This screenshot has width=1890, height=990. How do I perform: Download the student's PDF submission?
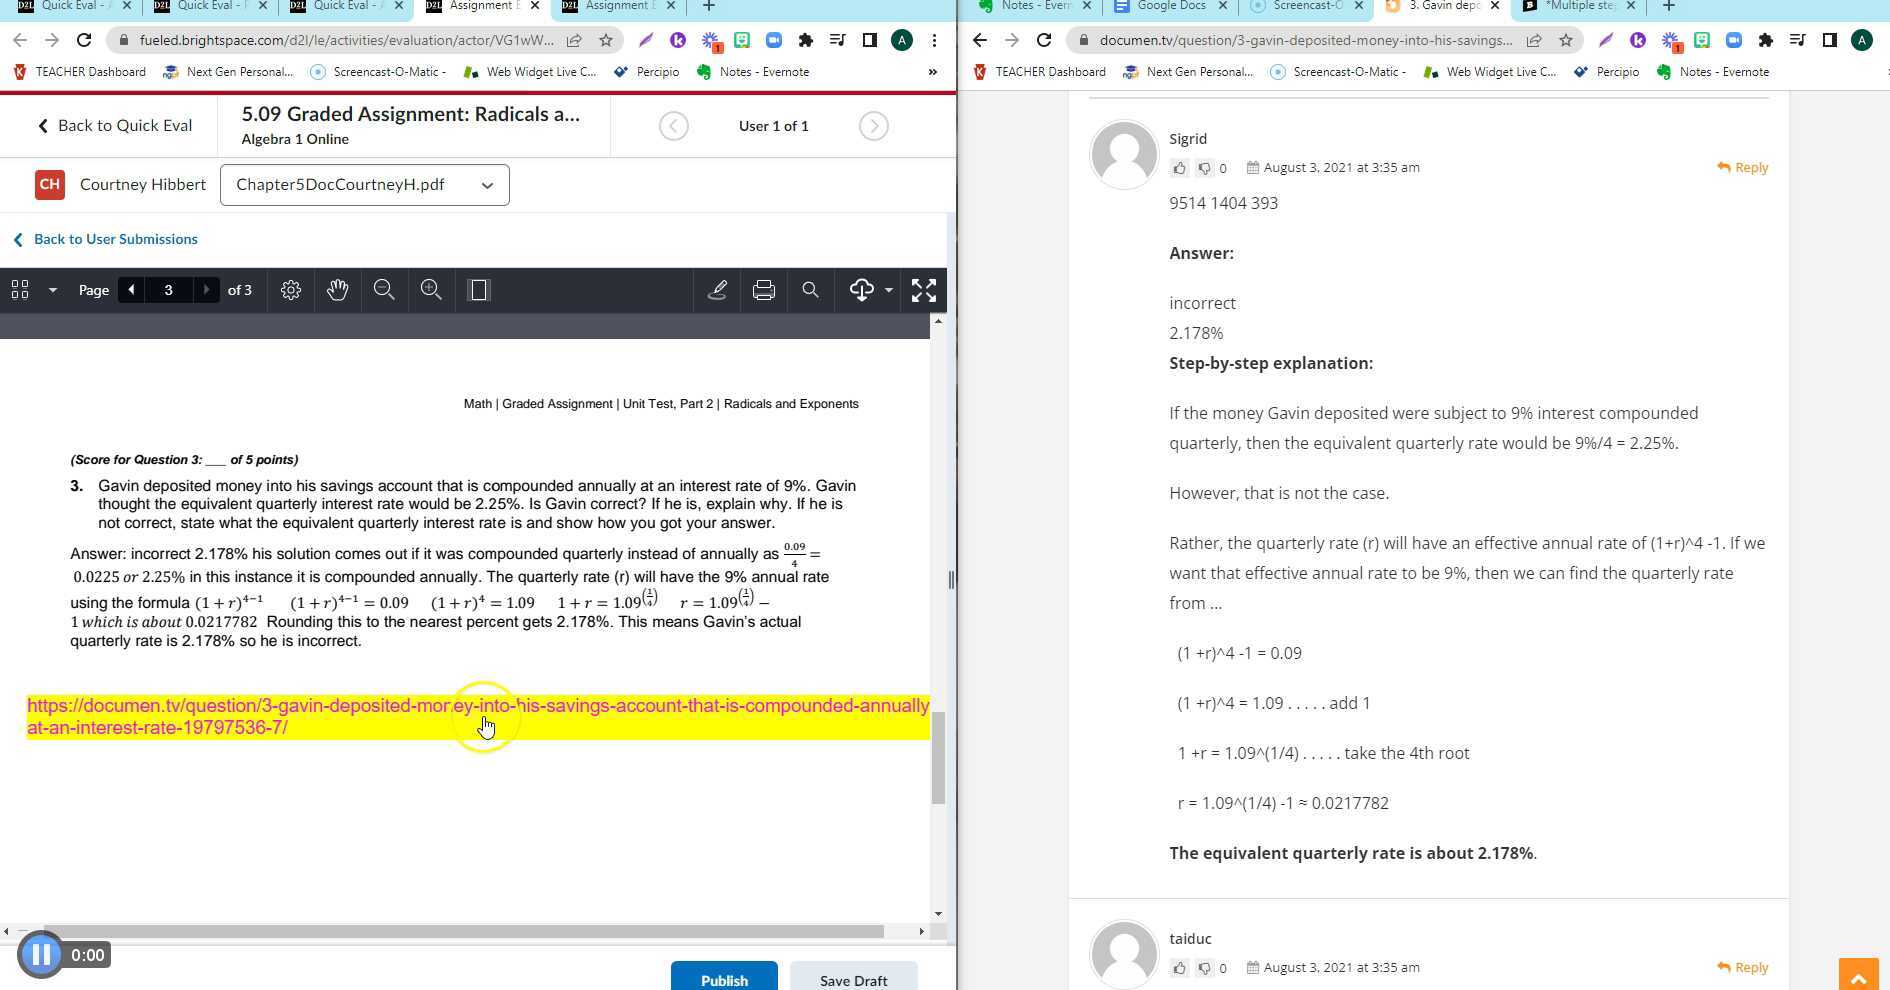click(x=860, y=289)
